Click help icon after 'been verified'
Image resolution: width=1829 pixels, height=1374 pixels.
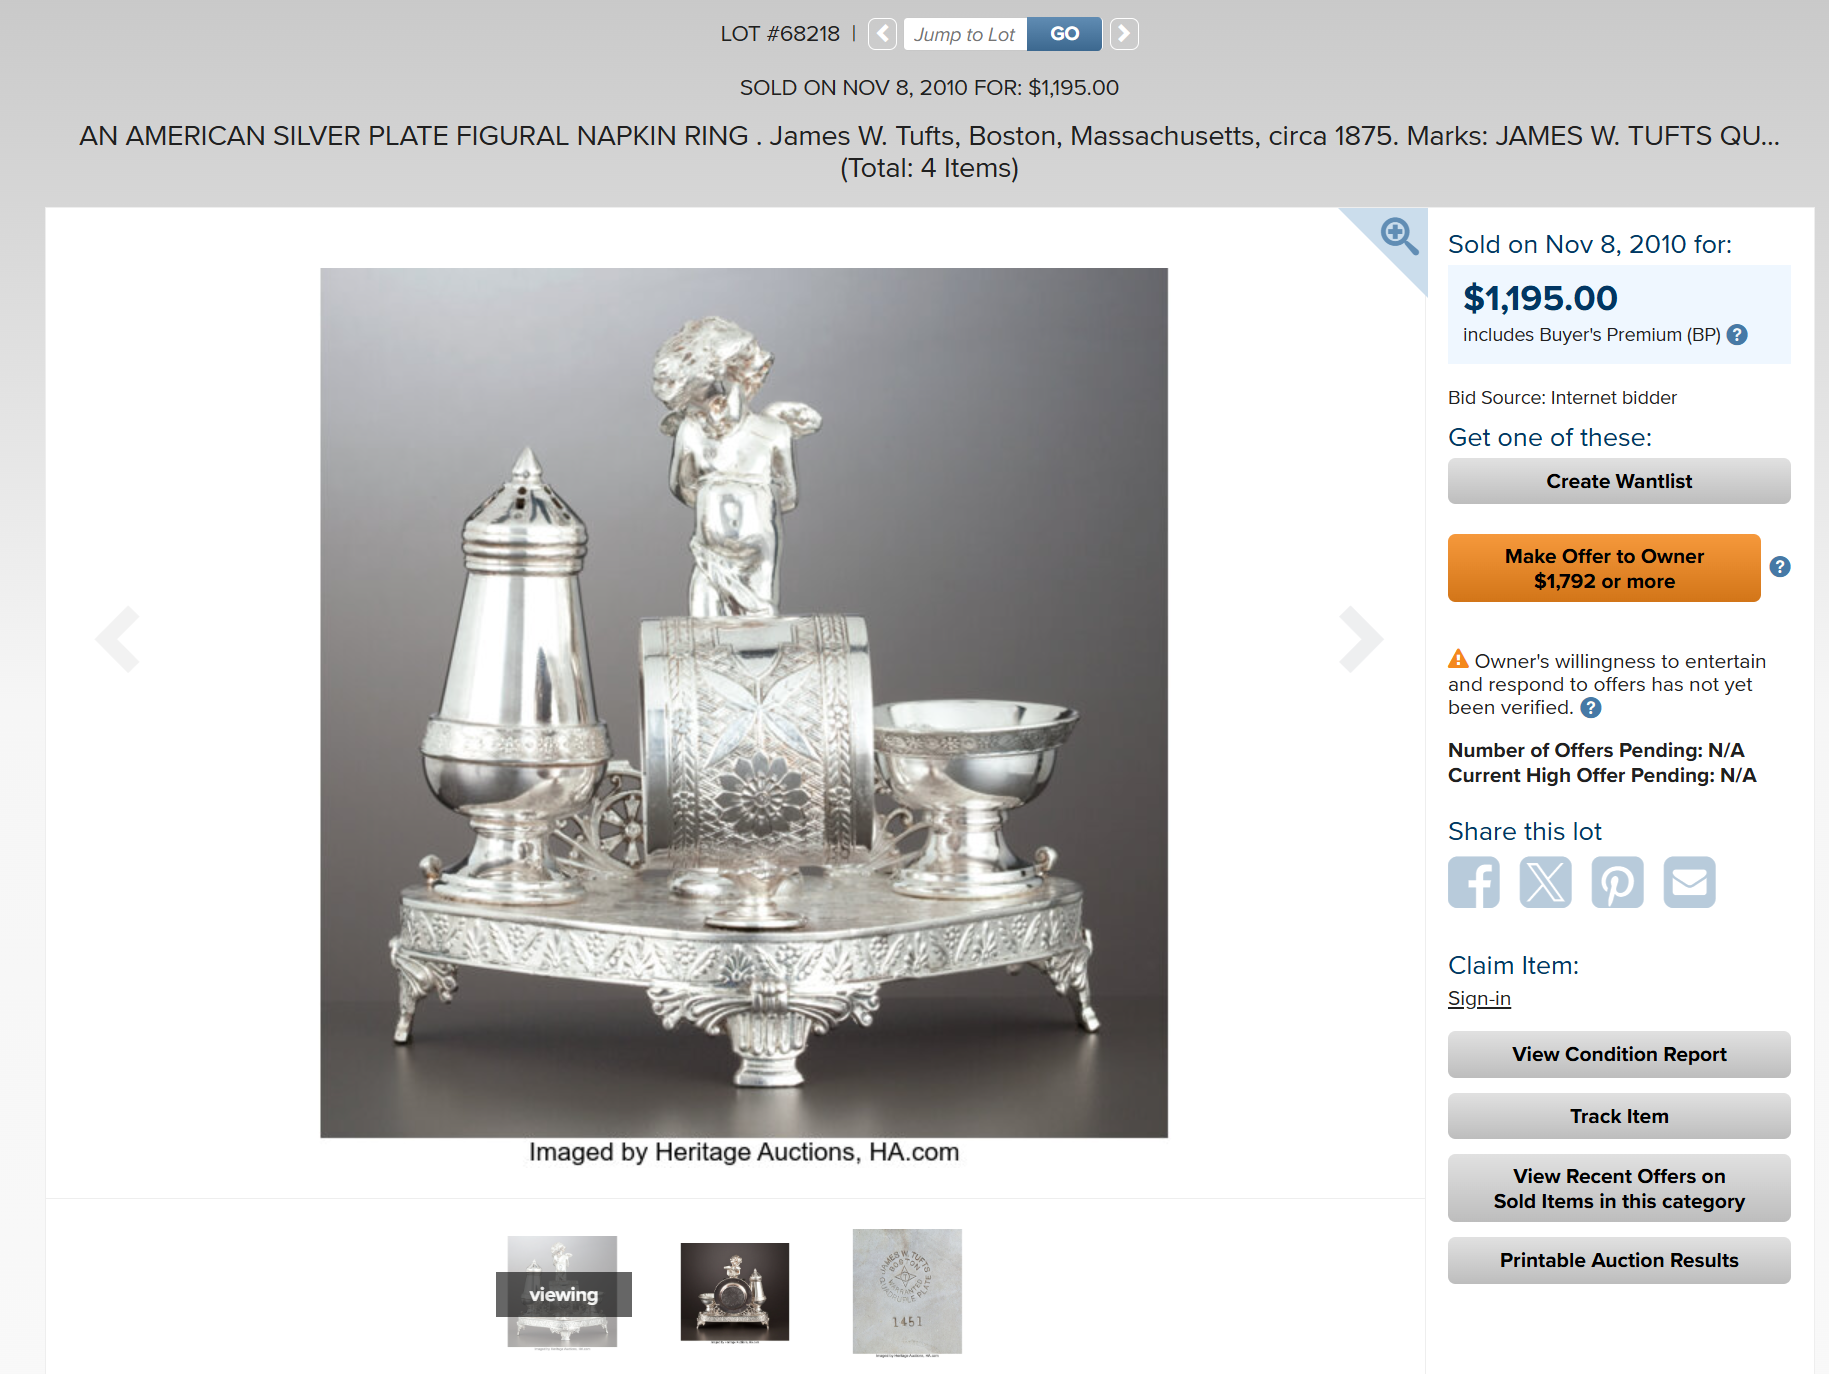1591,708
